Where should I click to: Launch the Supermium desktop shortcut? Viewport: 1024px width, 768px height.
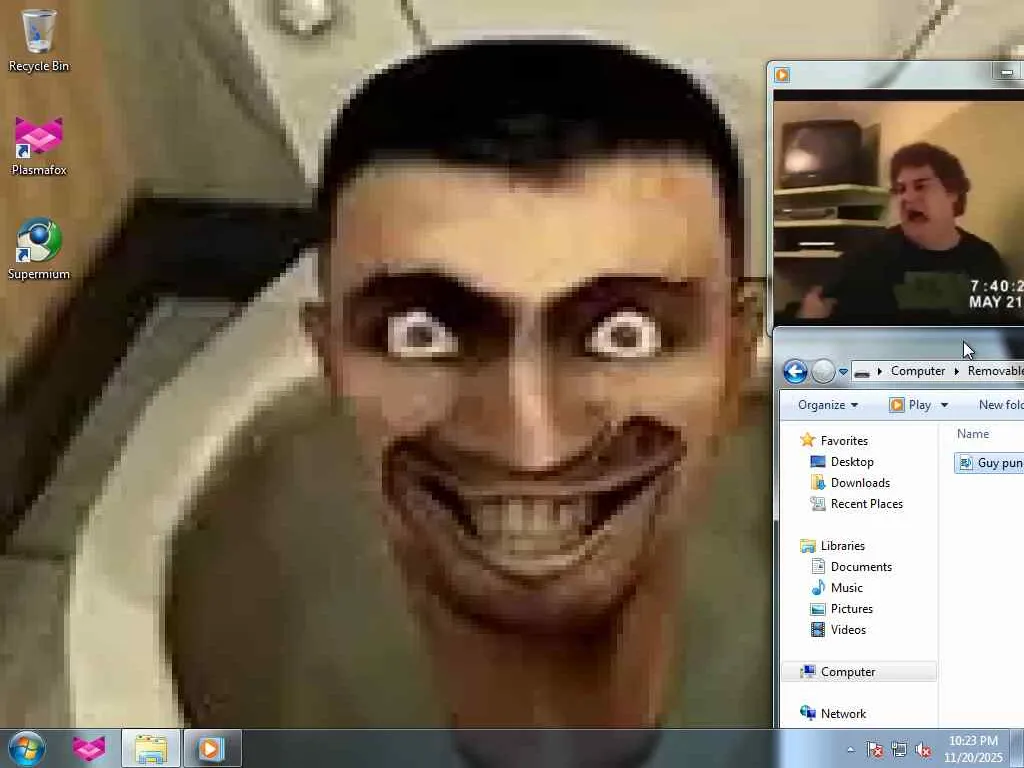39,249
